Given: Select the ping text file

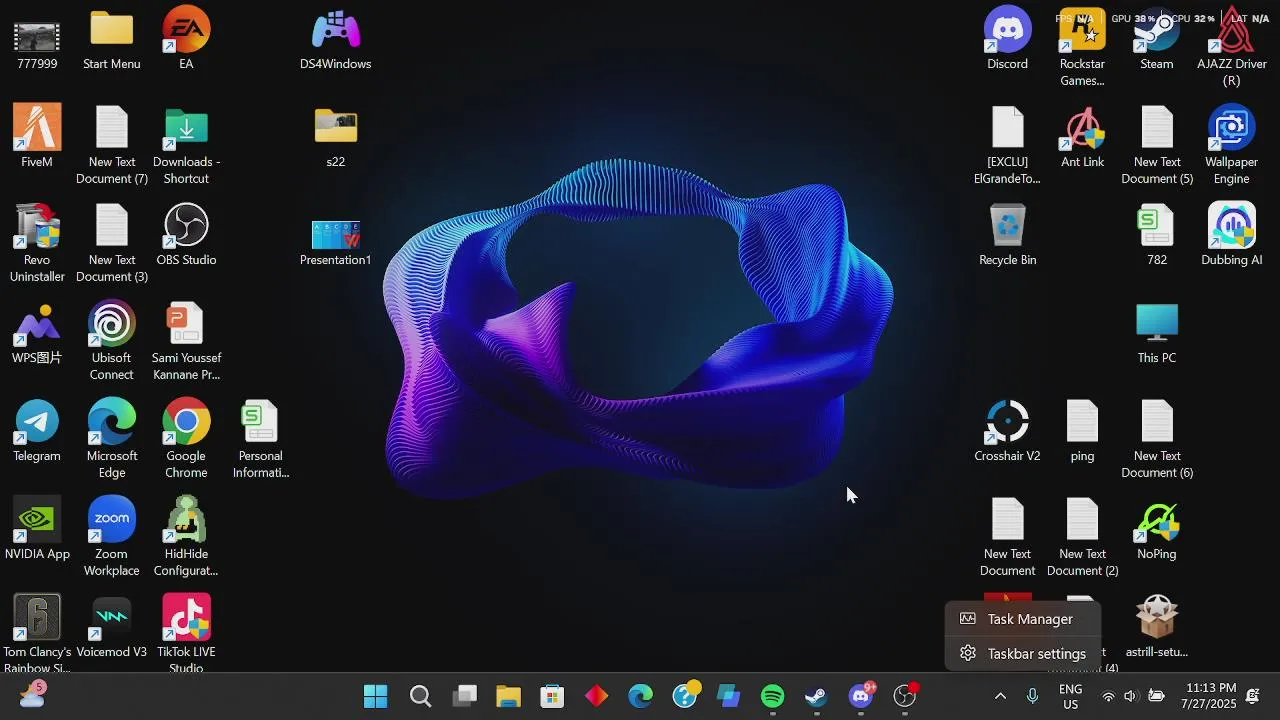Looking at the screenshot, I should pyautogui.click(x=1082, y=431).
